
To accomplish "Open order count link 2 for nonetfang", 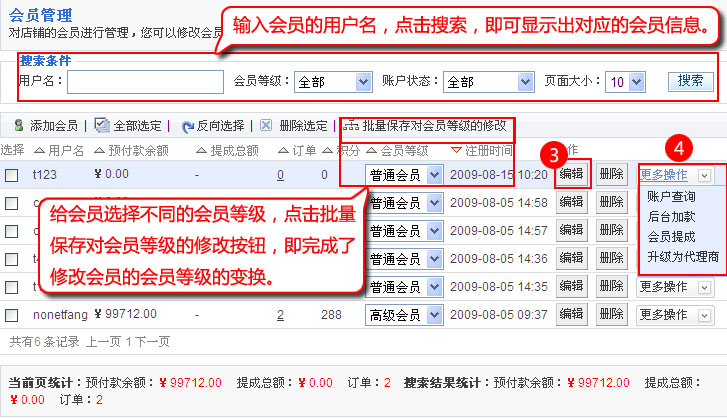I will pyautogui.click(x=281, y=315).
